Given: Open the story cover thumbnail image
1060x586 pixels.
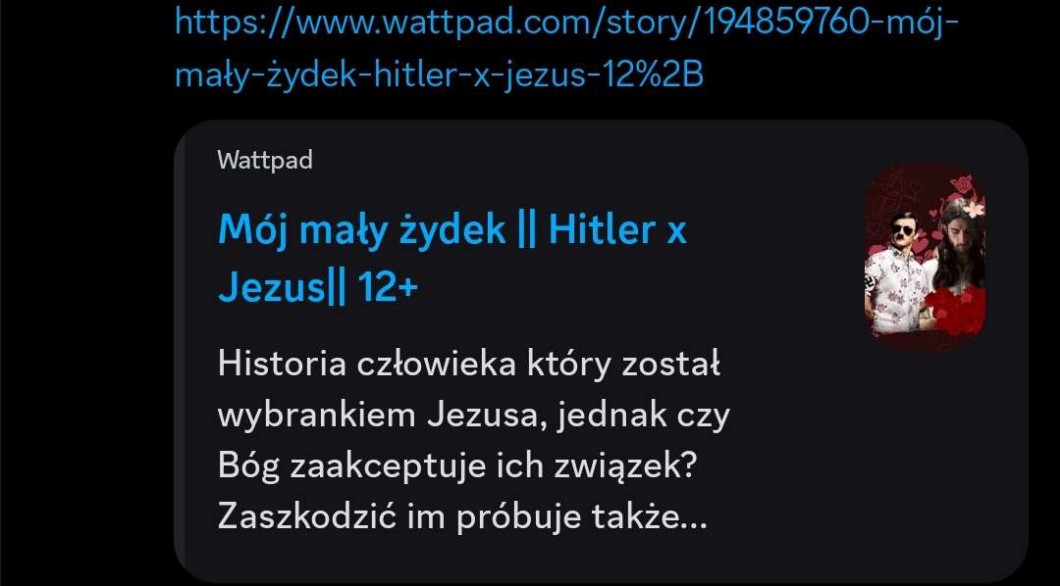Looking at the screenshot, I should [925, 257].
